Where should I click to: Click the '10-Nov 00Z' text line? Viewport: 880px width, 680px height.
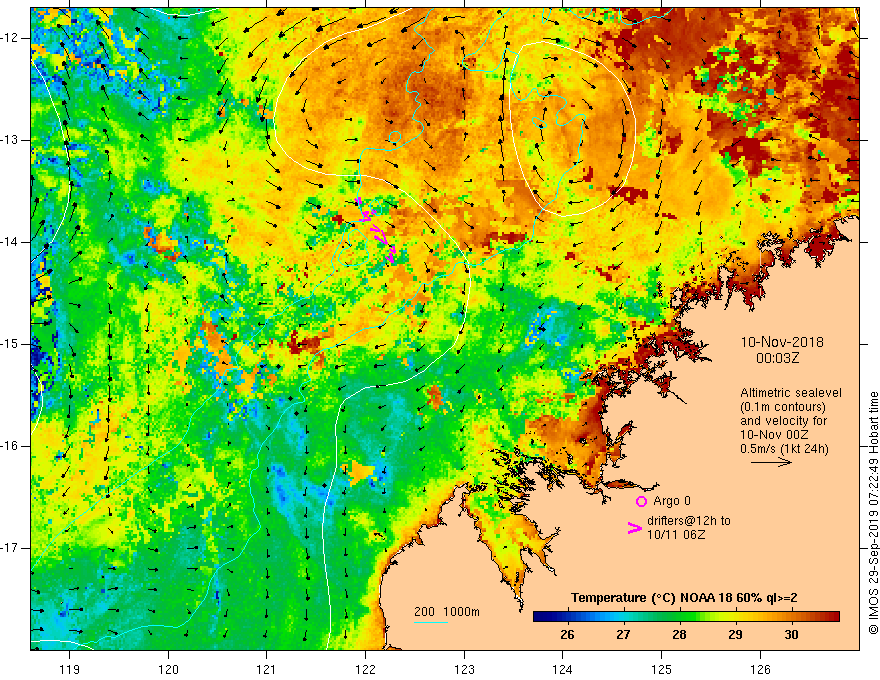pyautogui.click(x=774, y=435)
